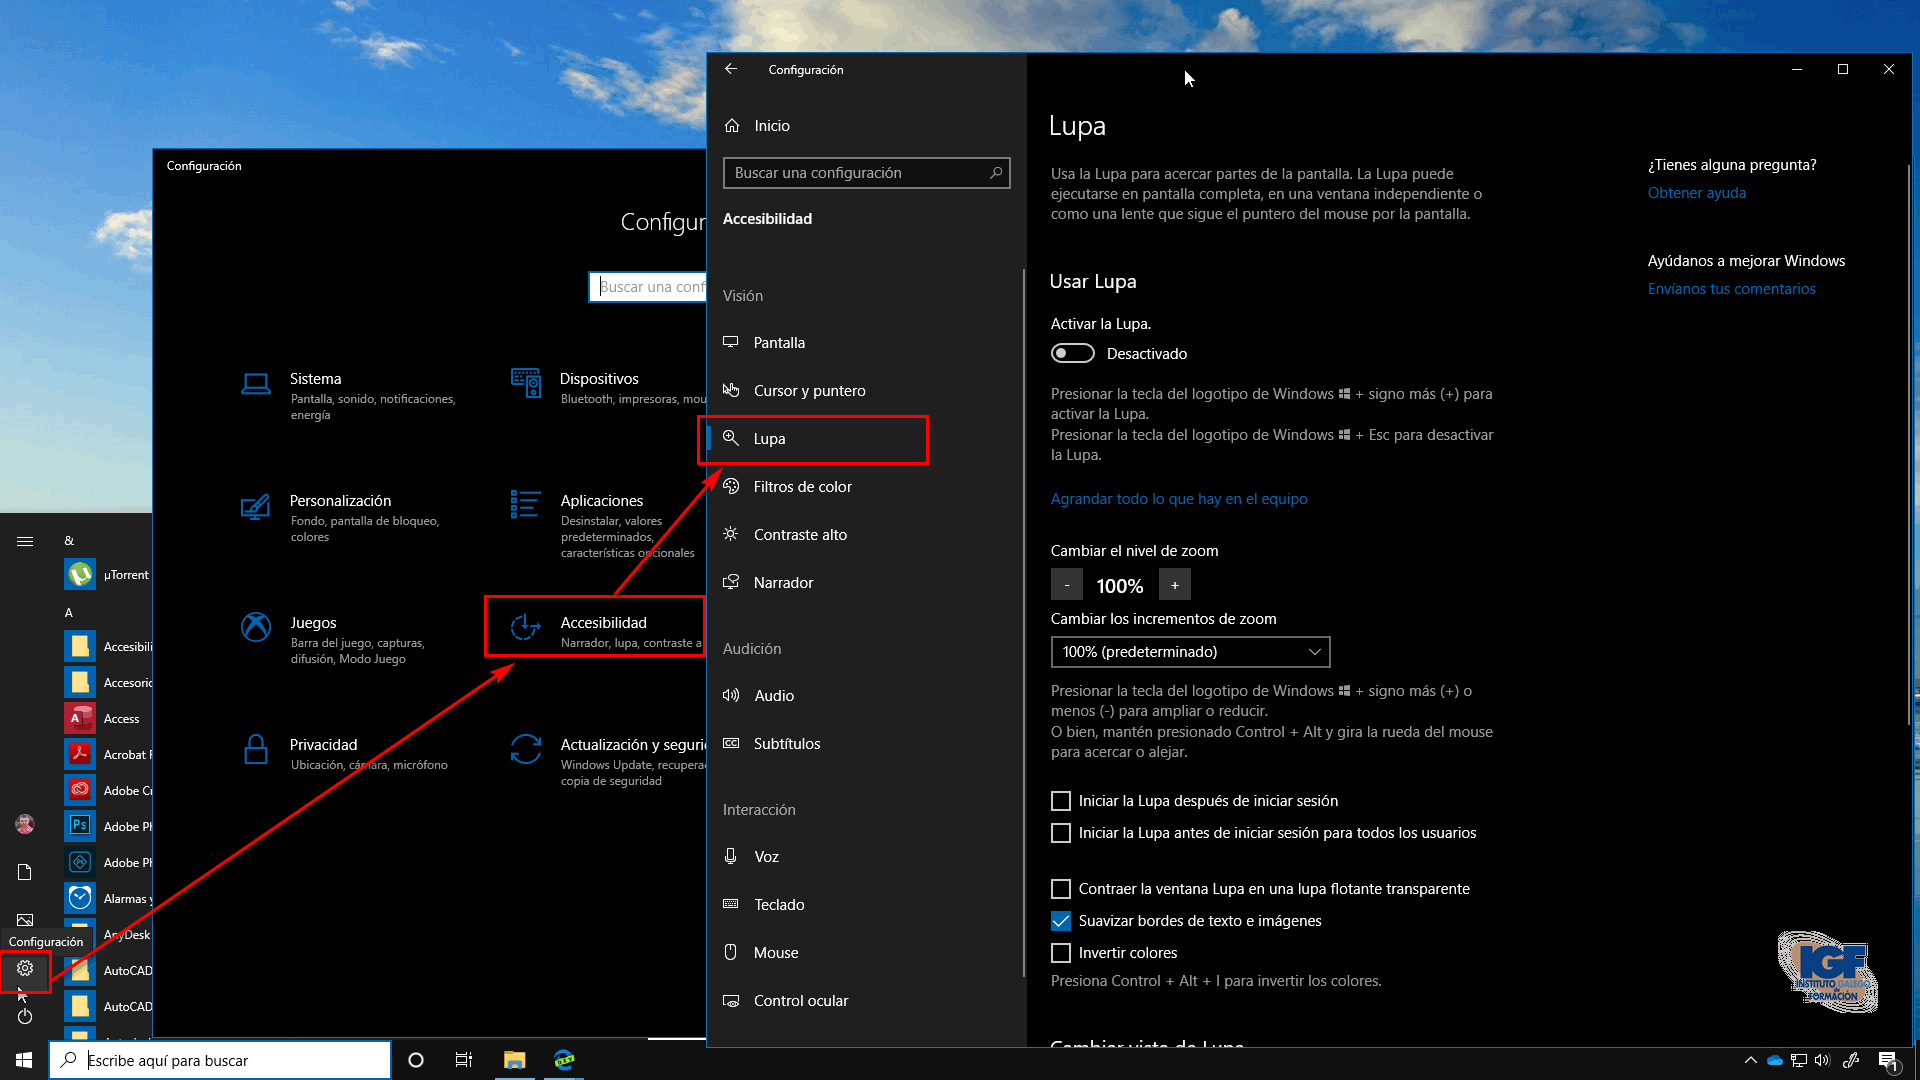This screenshot has width=1920, height=1080.
Task: Open Subtítulos settings
Action: coord(785,743)
